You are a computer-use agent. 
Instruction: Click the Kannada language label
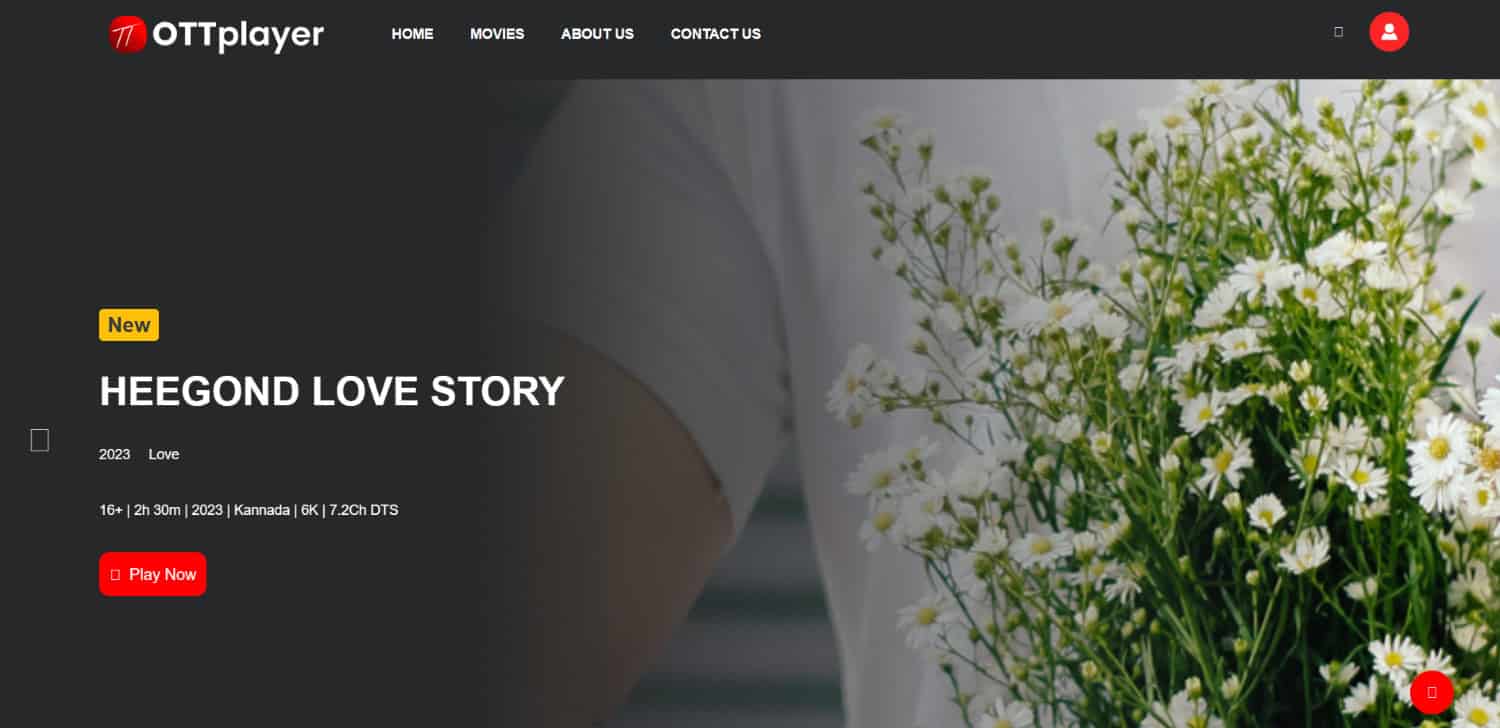coord(260,510)
